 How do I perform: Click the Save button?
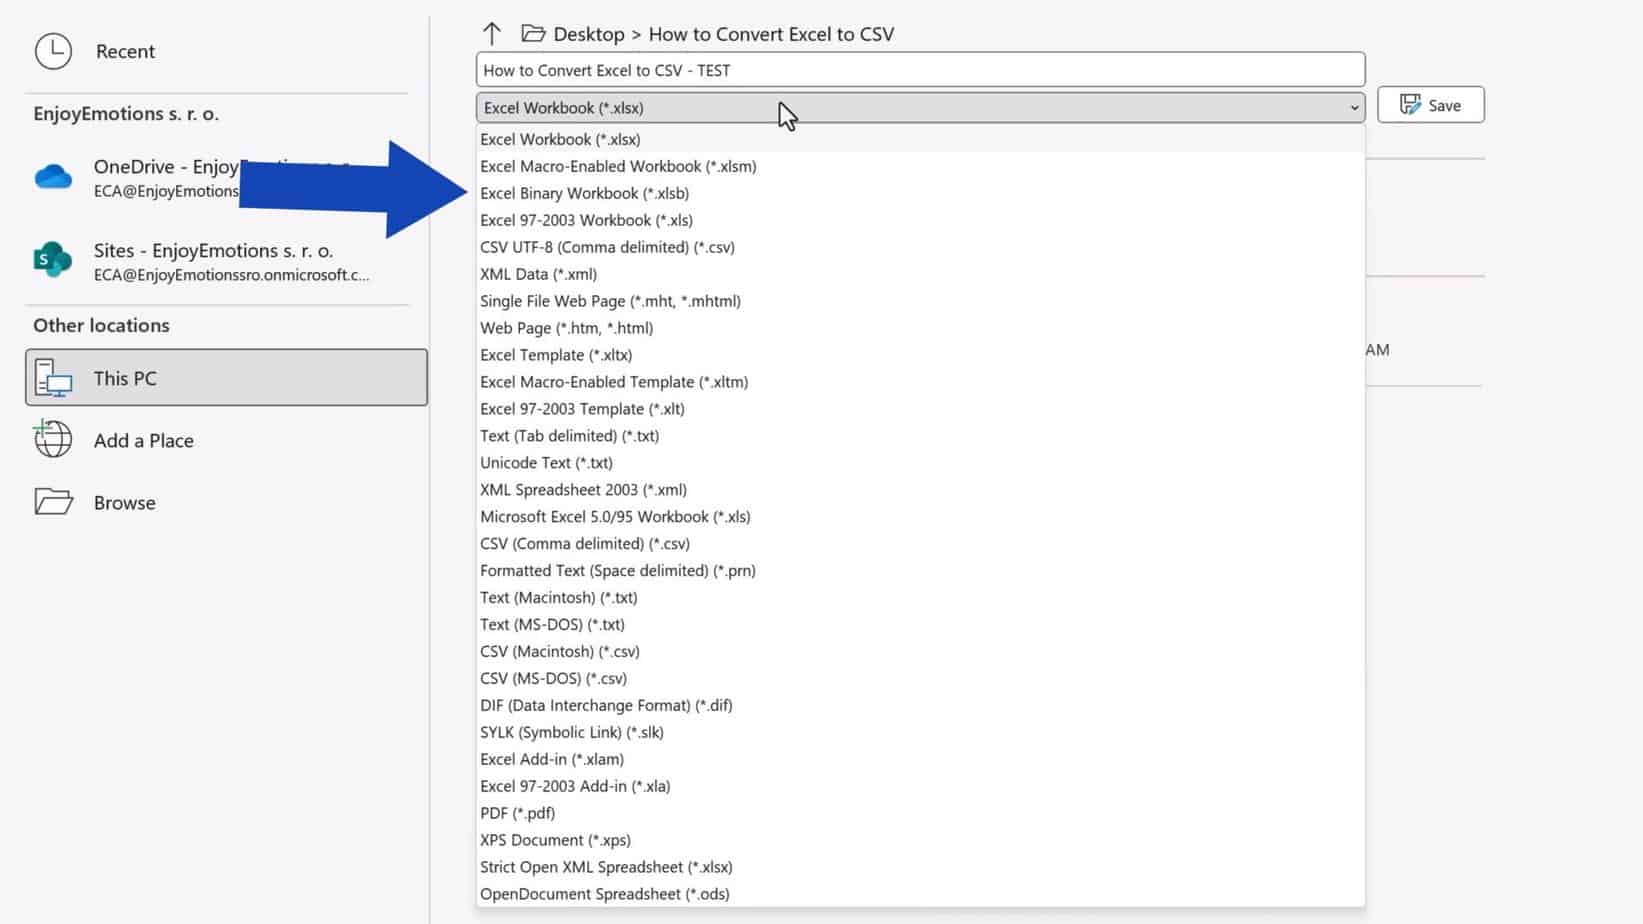point(1430,104)
